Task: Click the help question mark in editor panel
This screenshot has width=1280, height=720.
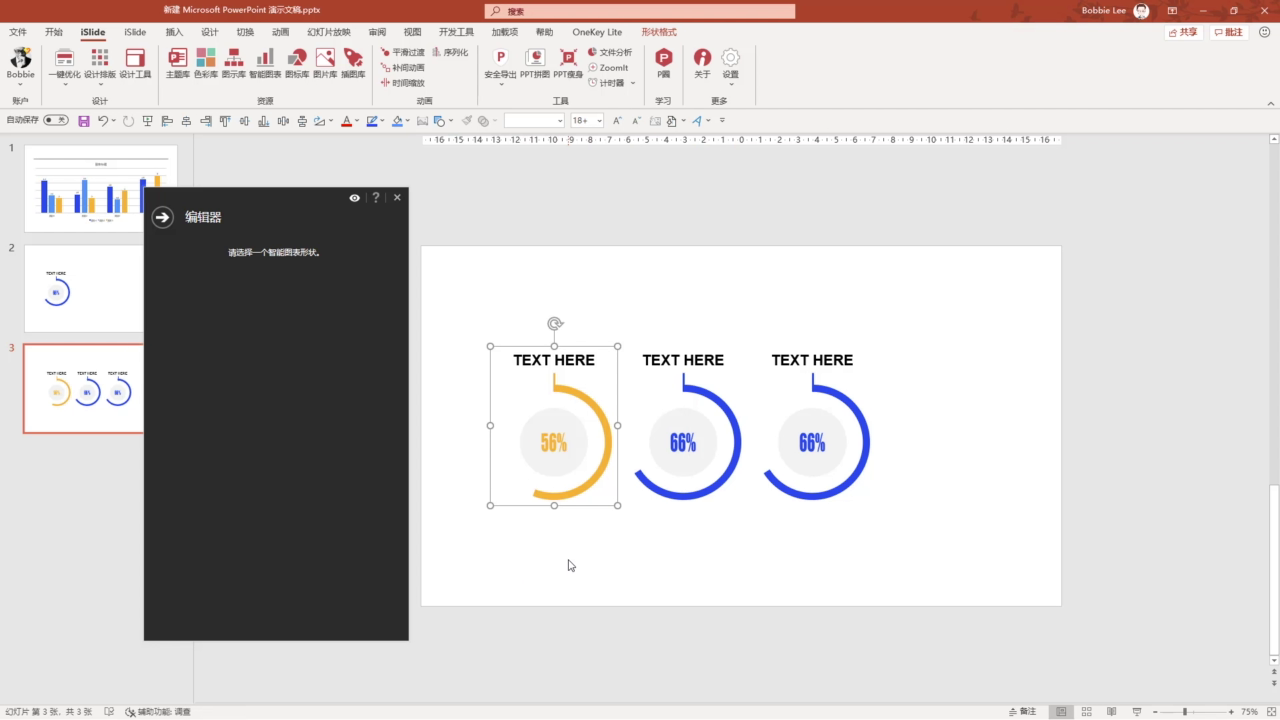Action: coord(376,198)
